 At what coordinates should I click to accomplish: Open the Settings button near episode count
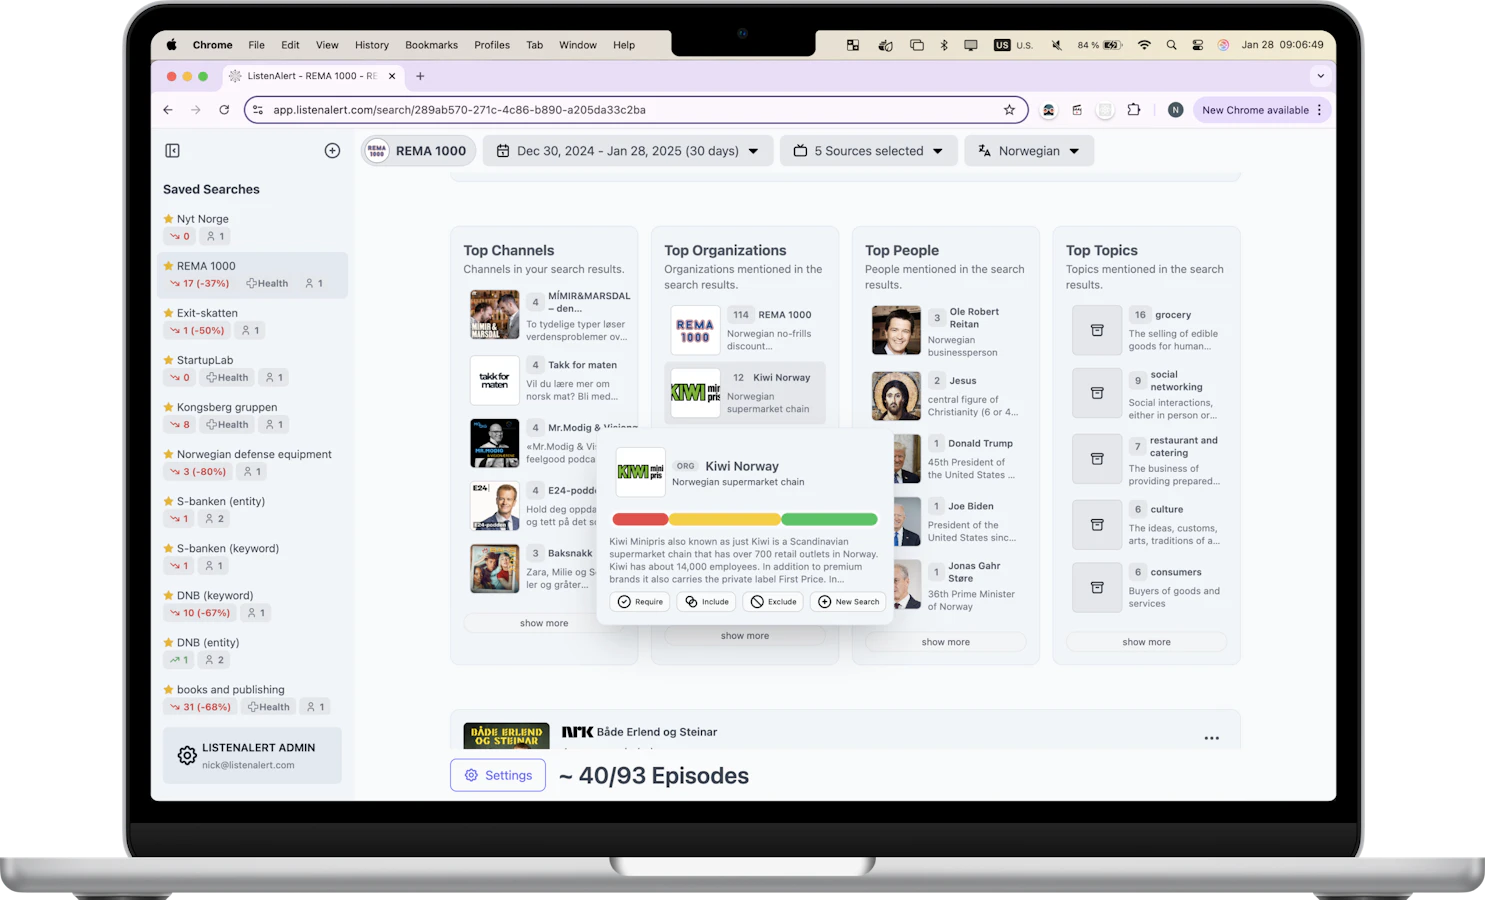pos(498,775)
